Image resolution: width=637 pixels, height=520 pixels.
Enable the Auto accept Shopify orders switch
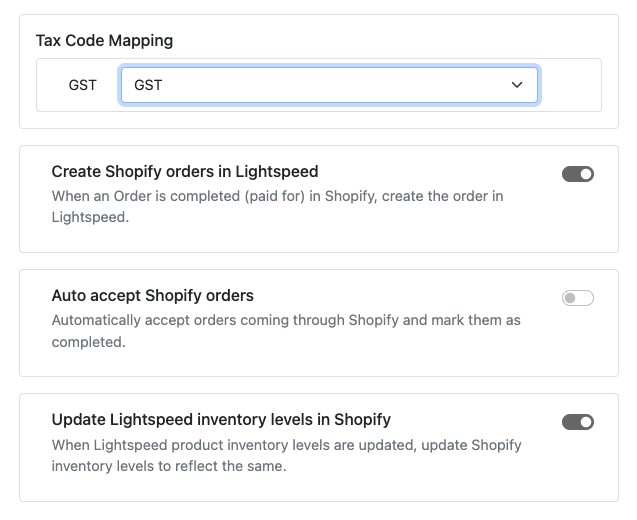pos(578,298)
